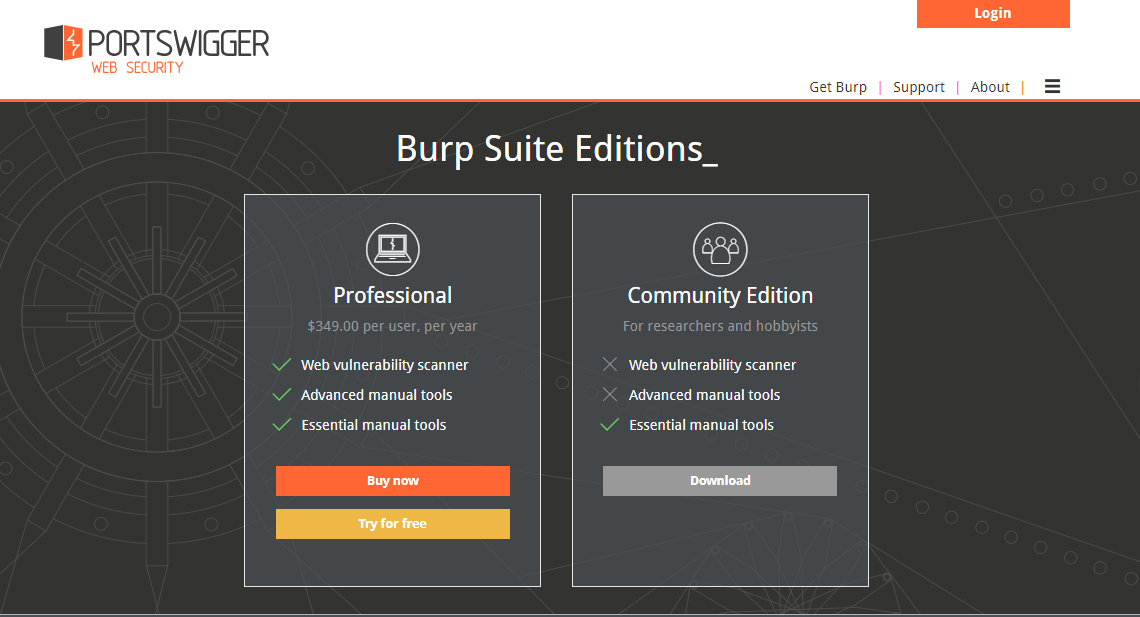Click the For researchers and hobbyists text
The width and height of the screenshot is (1140, 617).
[720, 326]
